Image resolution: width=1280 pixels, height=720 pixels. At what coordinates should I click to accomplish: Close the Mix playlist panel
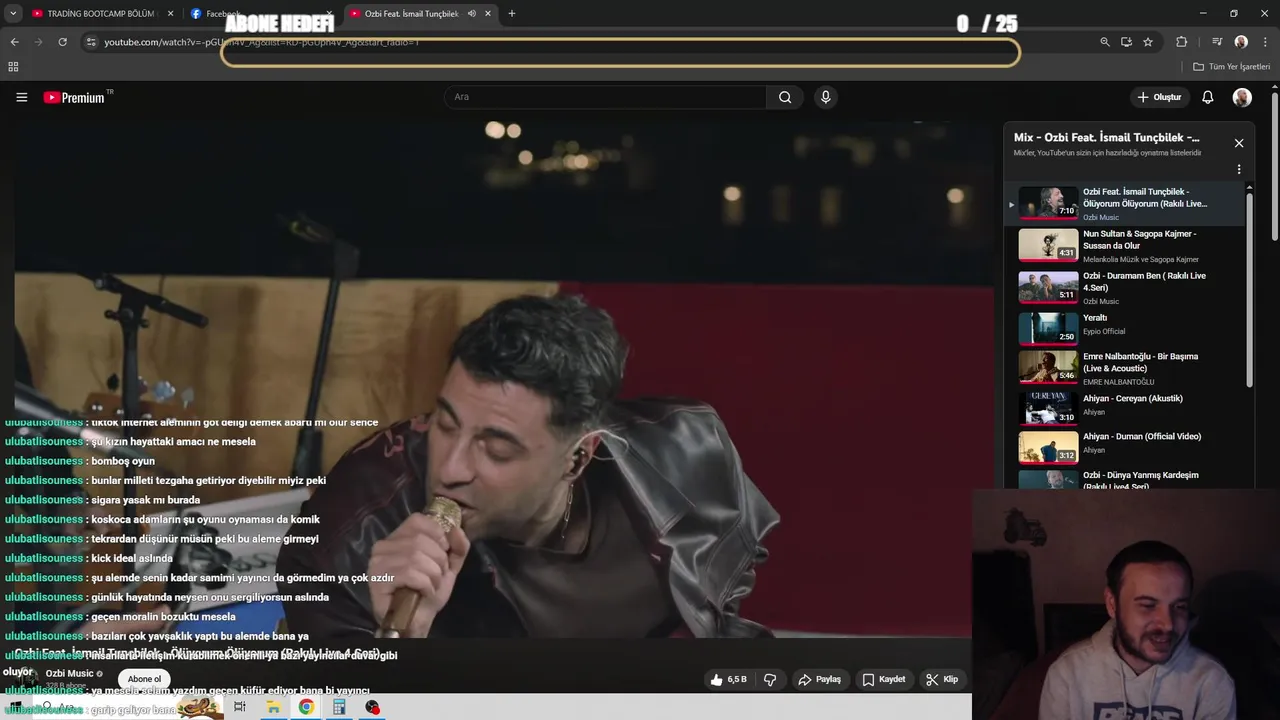(1239, 143)
